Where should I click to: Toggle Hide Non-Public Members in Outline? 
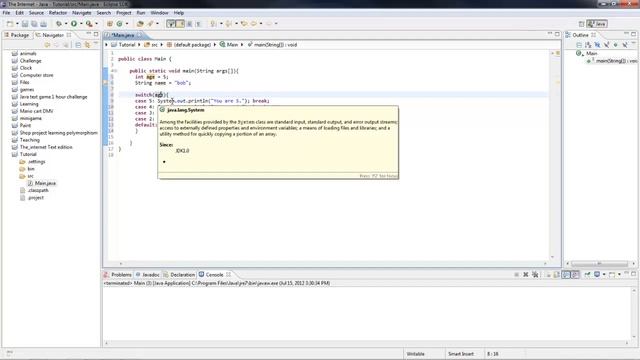click(616, 45)
